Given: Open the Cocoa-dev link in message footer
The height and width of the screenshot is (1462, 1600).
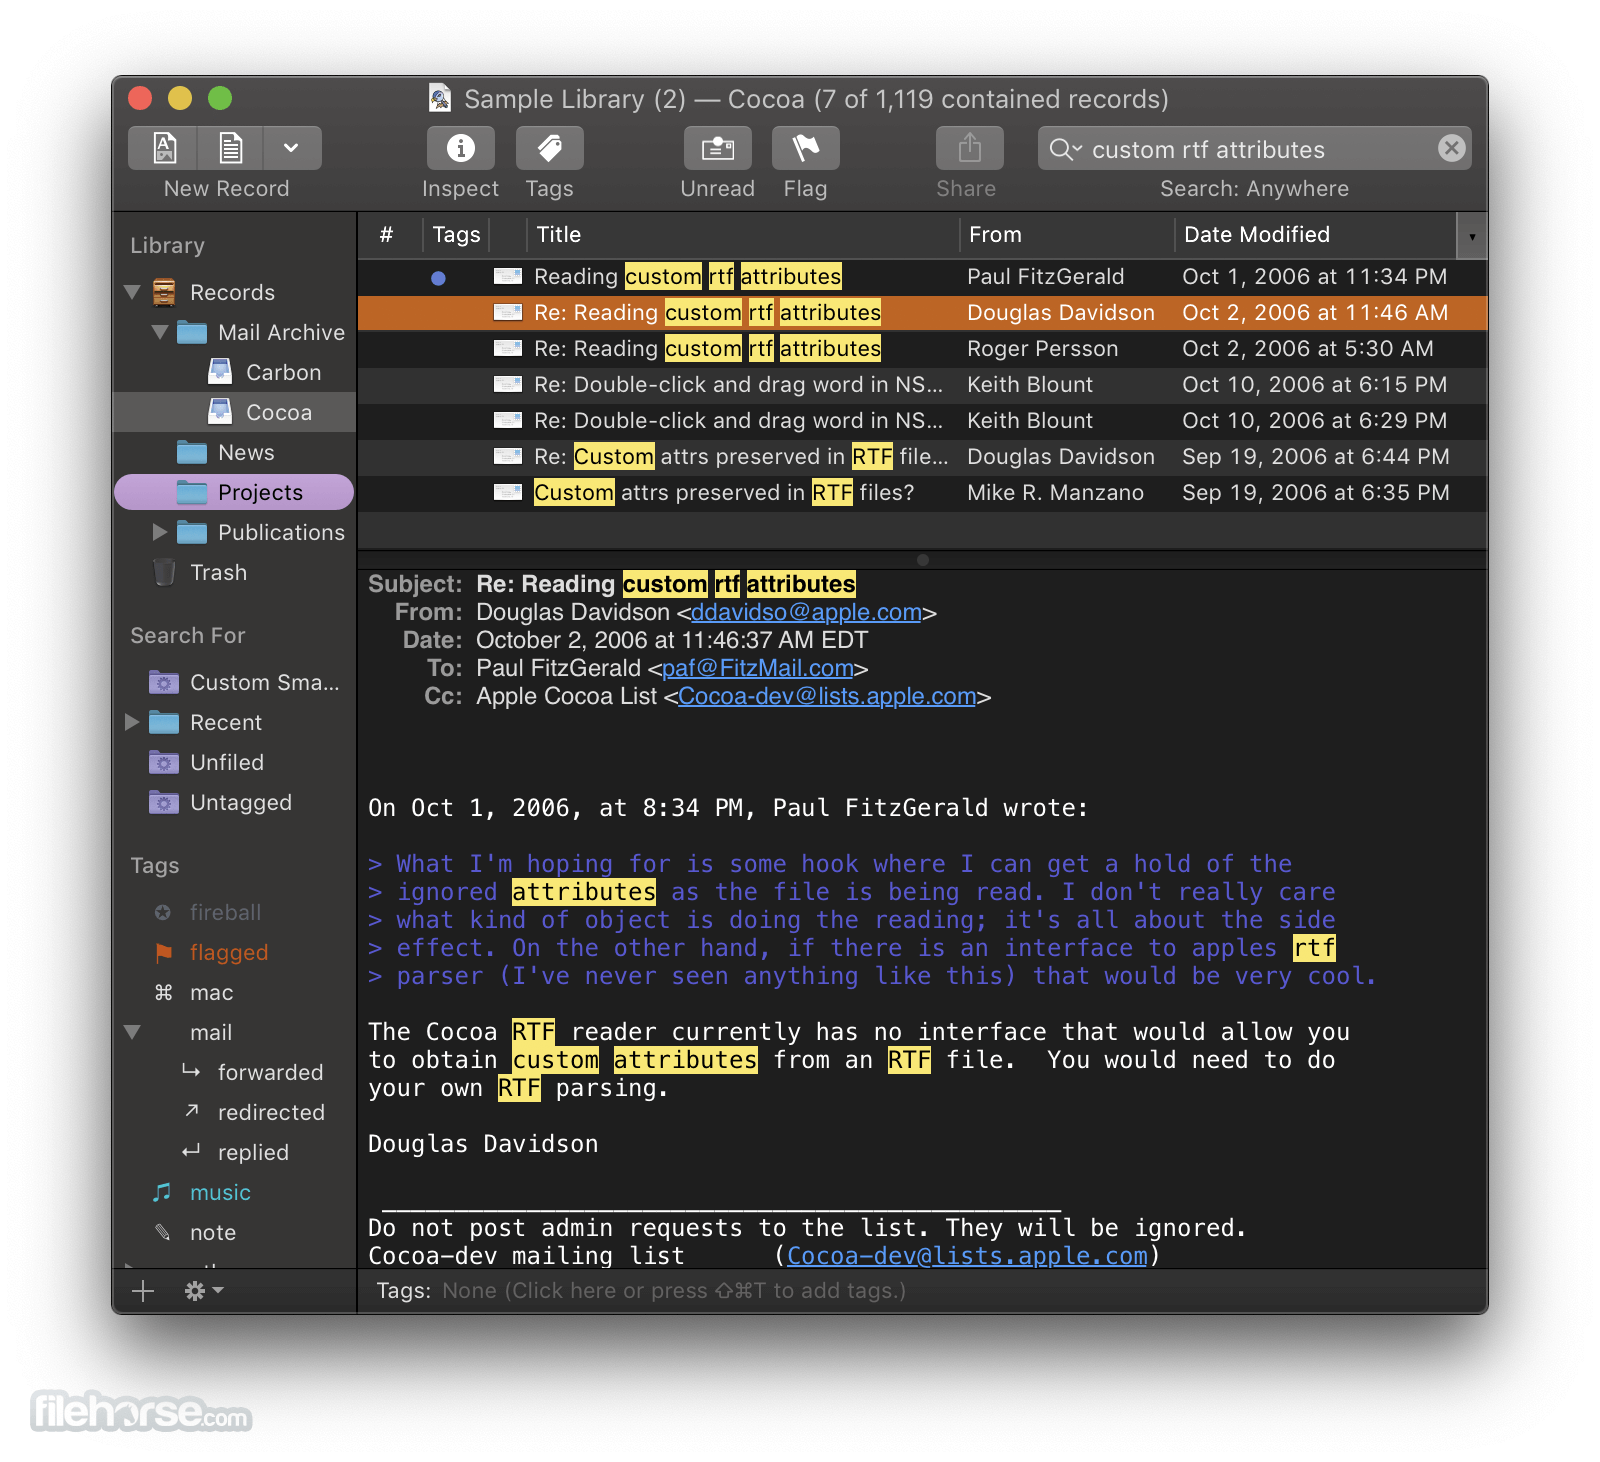Looking at the screenshot, I should pos(967,1256).
